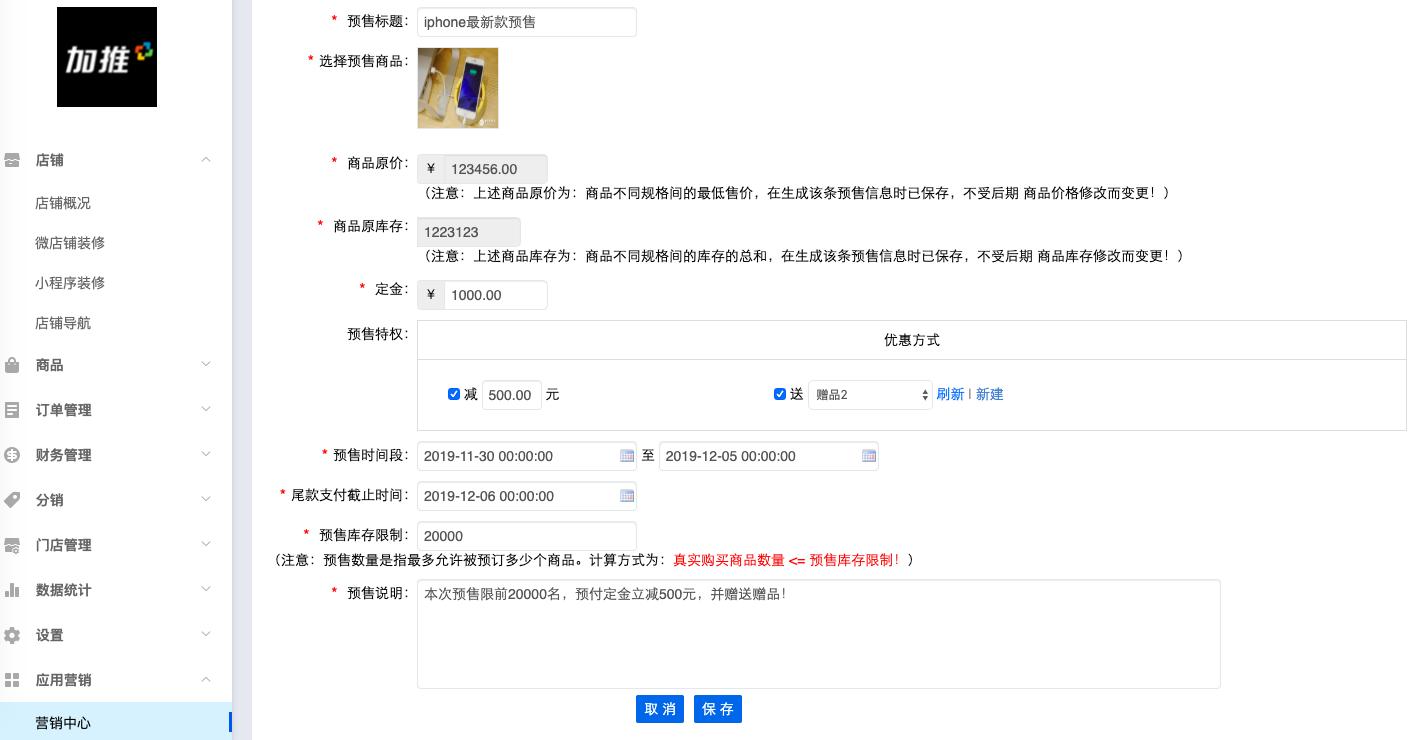This screenshot has height=740, width=1413.
Task: Click the 取消 button
Action: pyautogui.click(x=660, y=709)
